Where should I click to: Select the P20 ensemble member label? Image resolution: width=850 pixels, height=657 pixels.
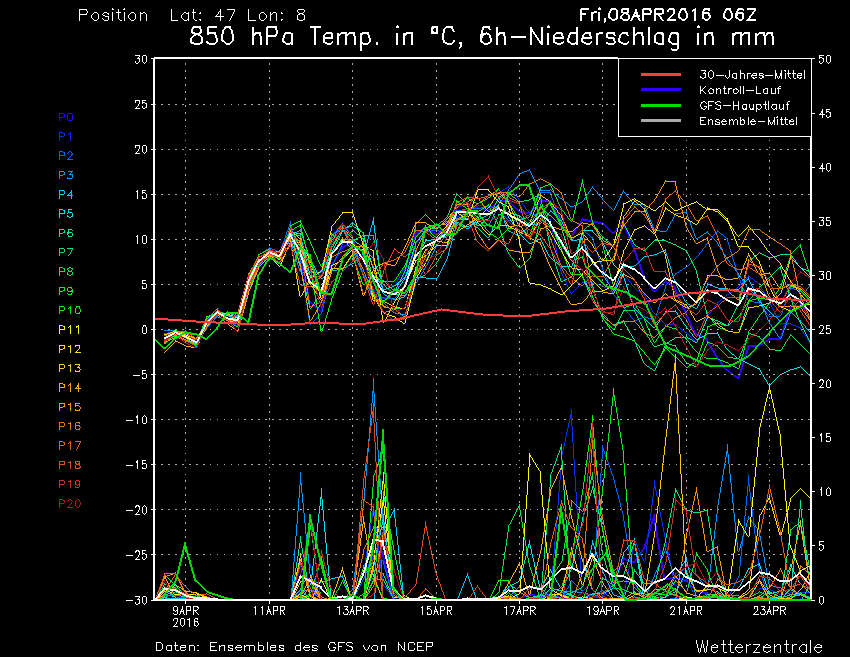pyautogui.click(x=69, y=504)
